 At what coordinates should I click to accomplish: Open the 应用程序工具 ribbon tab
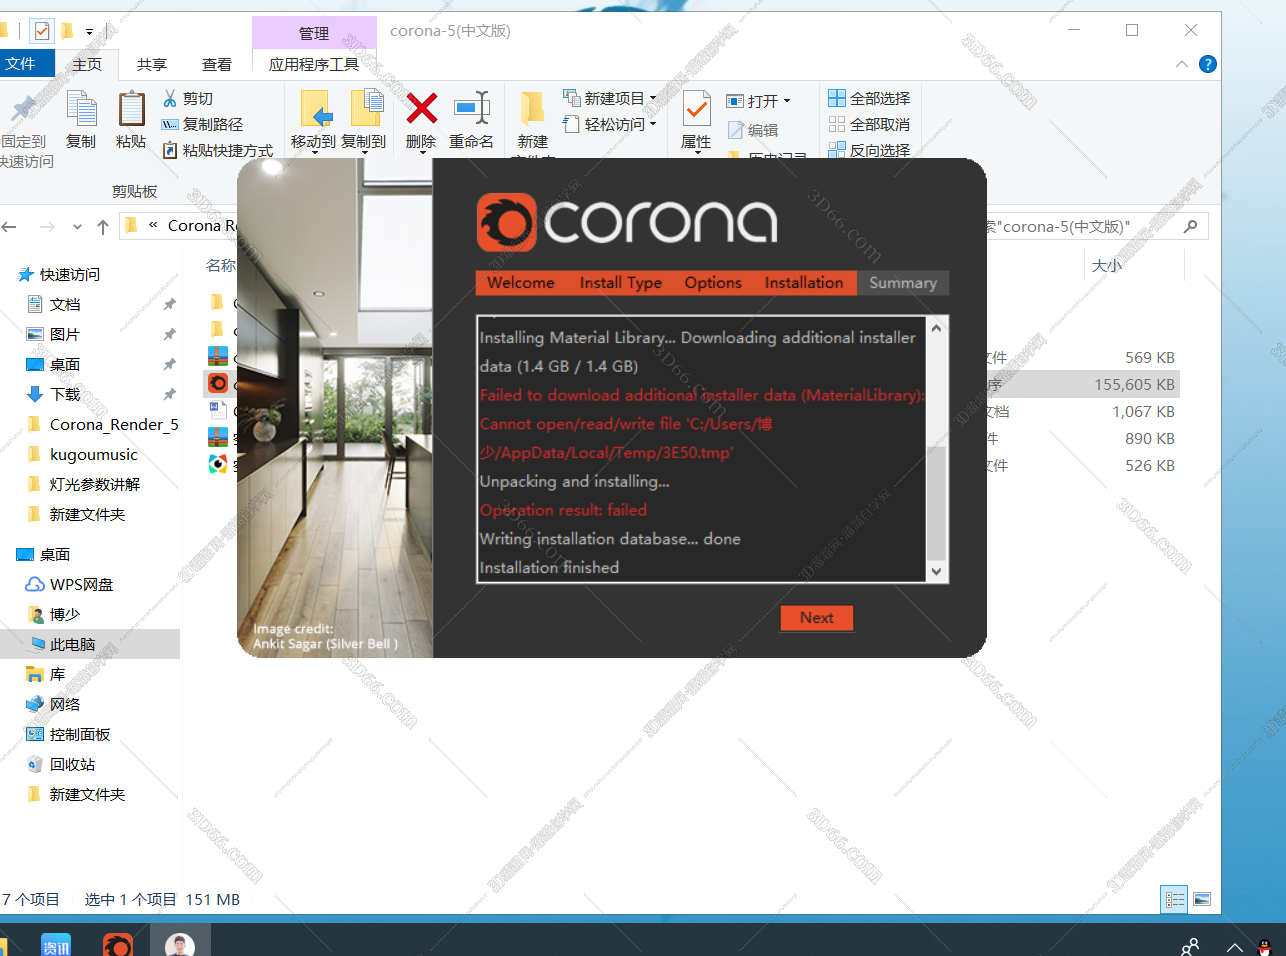pyautogui.click(x=314, y=64)
